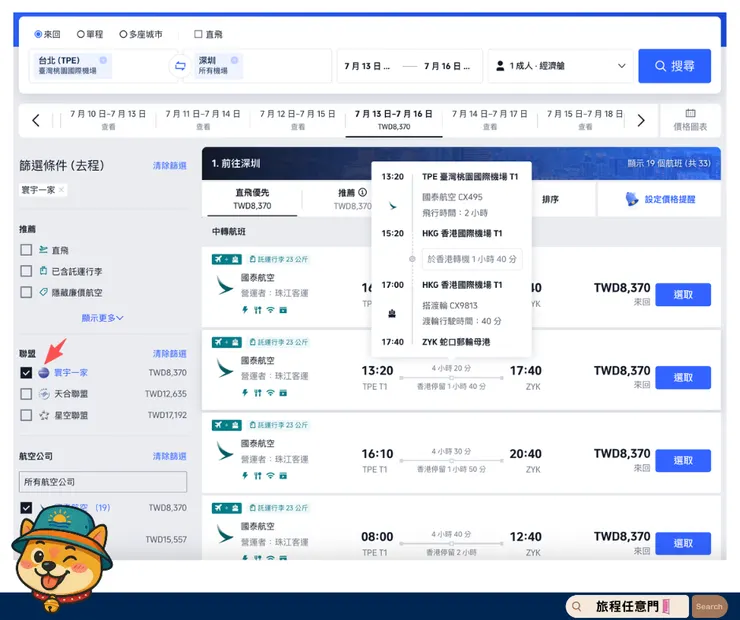Click Cathay Pacific logo on 16:10 flight

pos(225,452)
